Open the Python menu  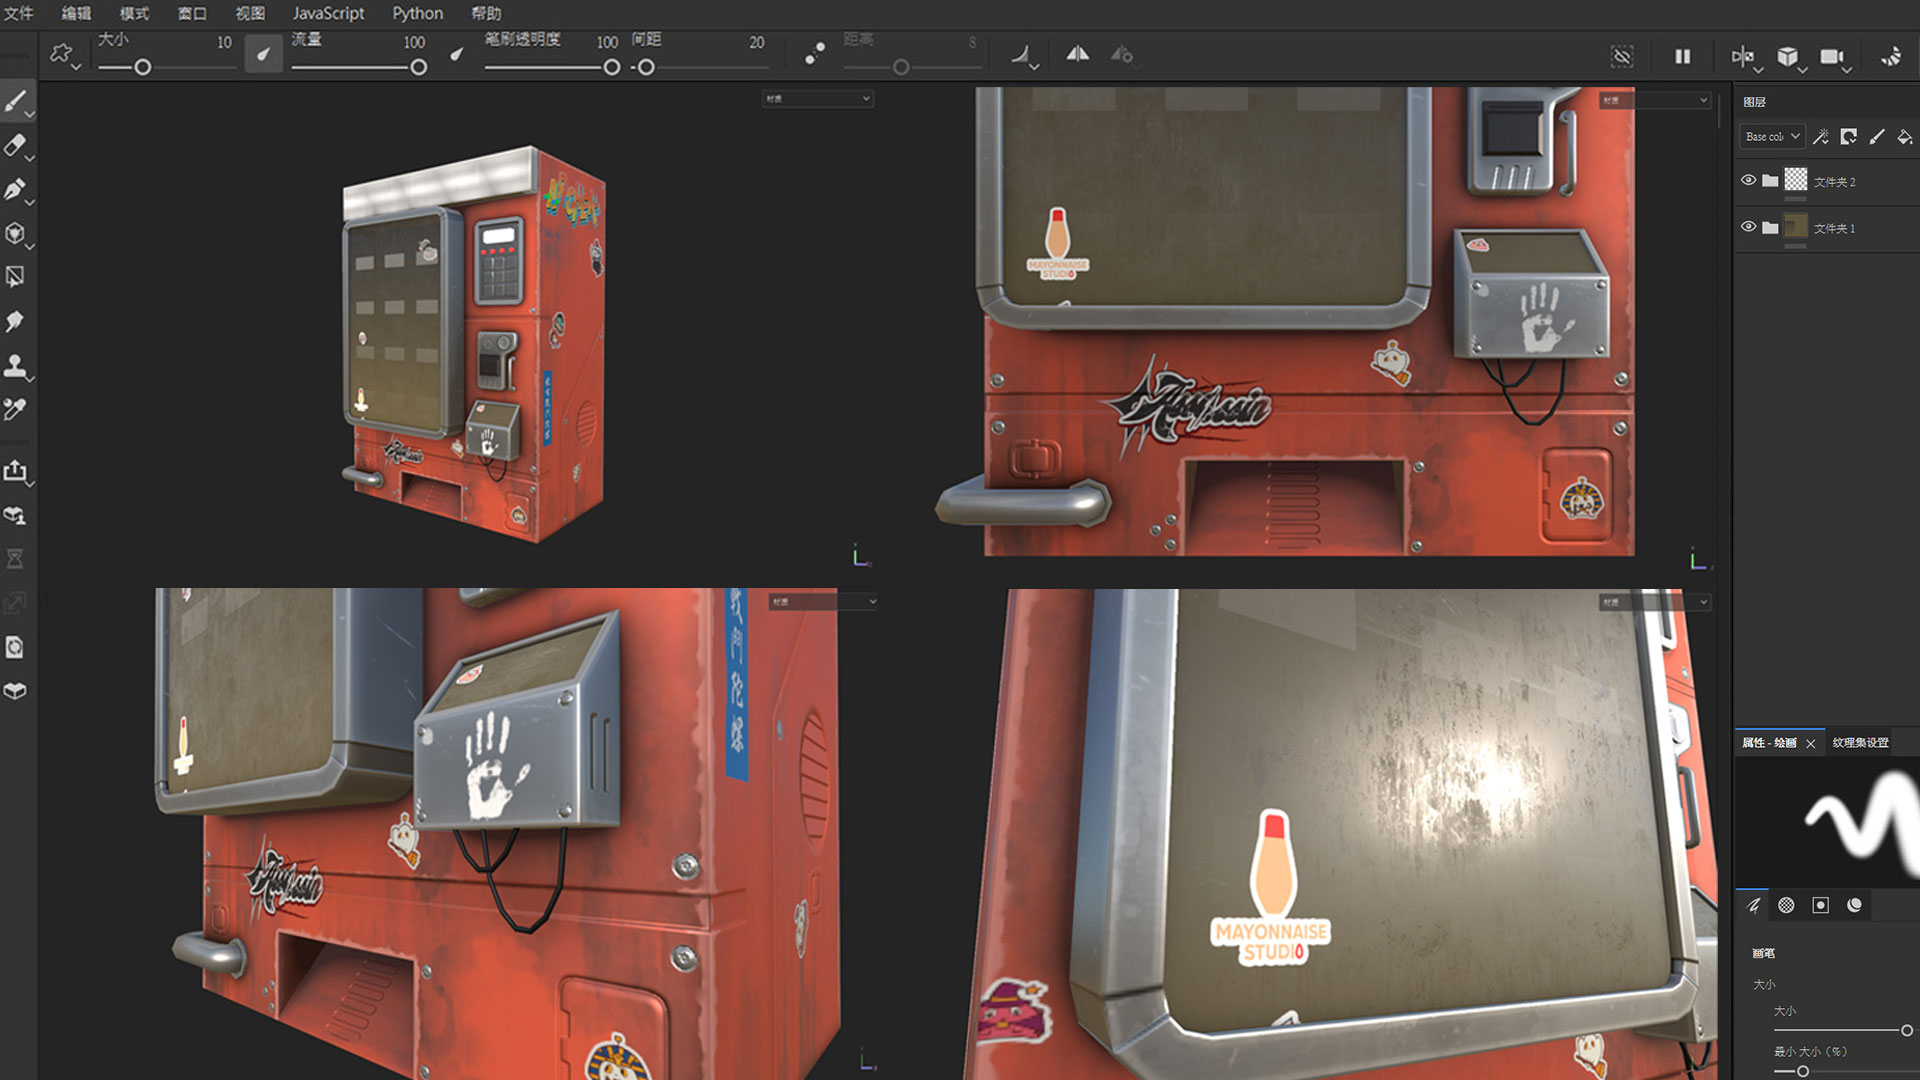point(417,13)
